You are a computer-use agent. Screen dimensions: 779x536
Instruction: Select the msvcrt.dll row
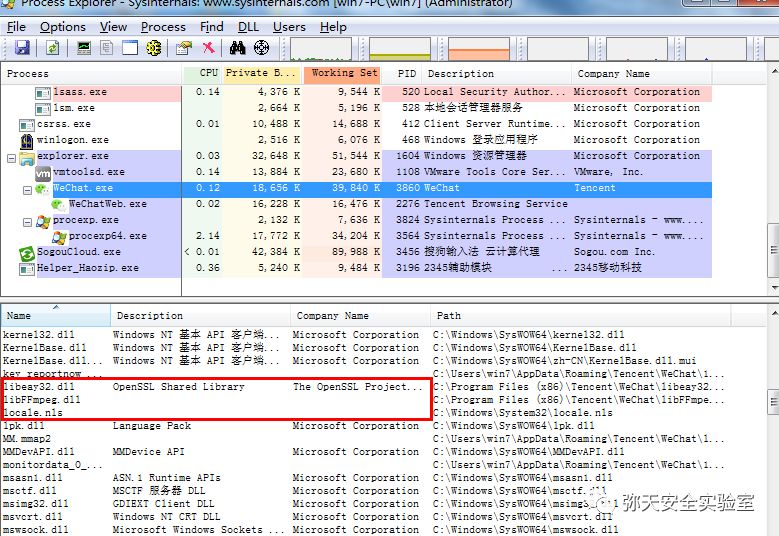click(x=364, y=517)
